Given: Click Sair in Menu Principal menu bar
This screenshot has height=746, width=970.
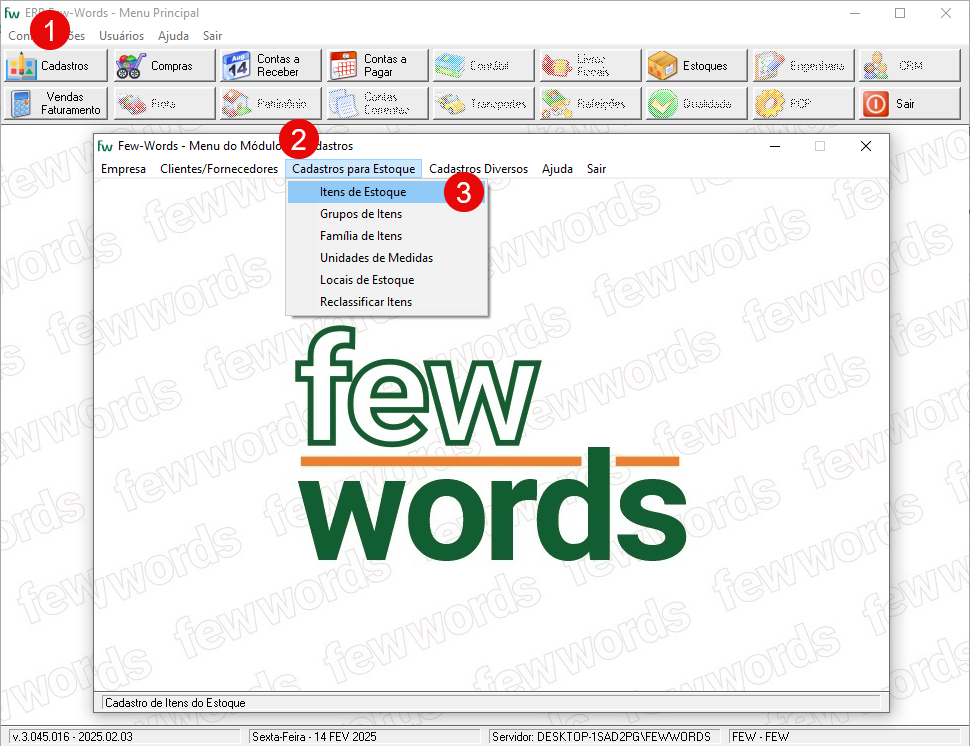Looking at the screenshot, I should 212,36.
